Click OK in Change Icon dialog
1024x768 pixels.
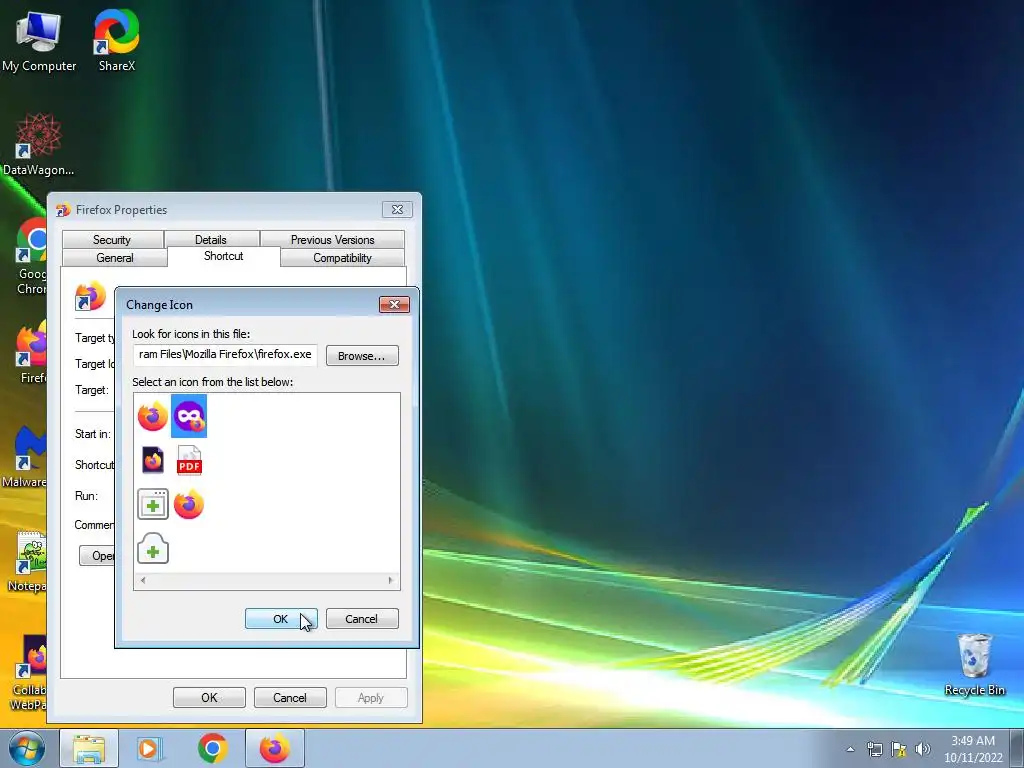point(281,619)
